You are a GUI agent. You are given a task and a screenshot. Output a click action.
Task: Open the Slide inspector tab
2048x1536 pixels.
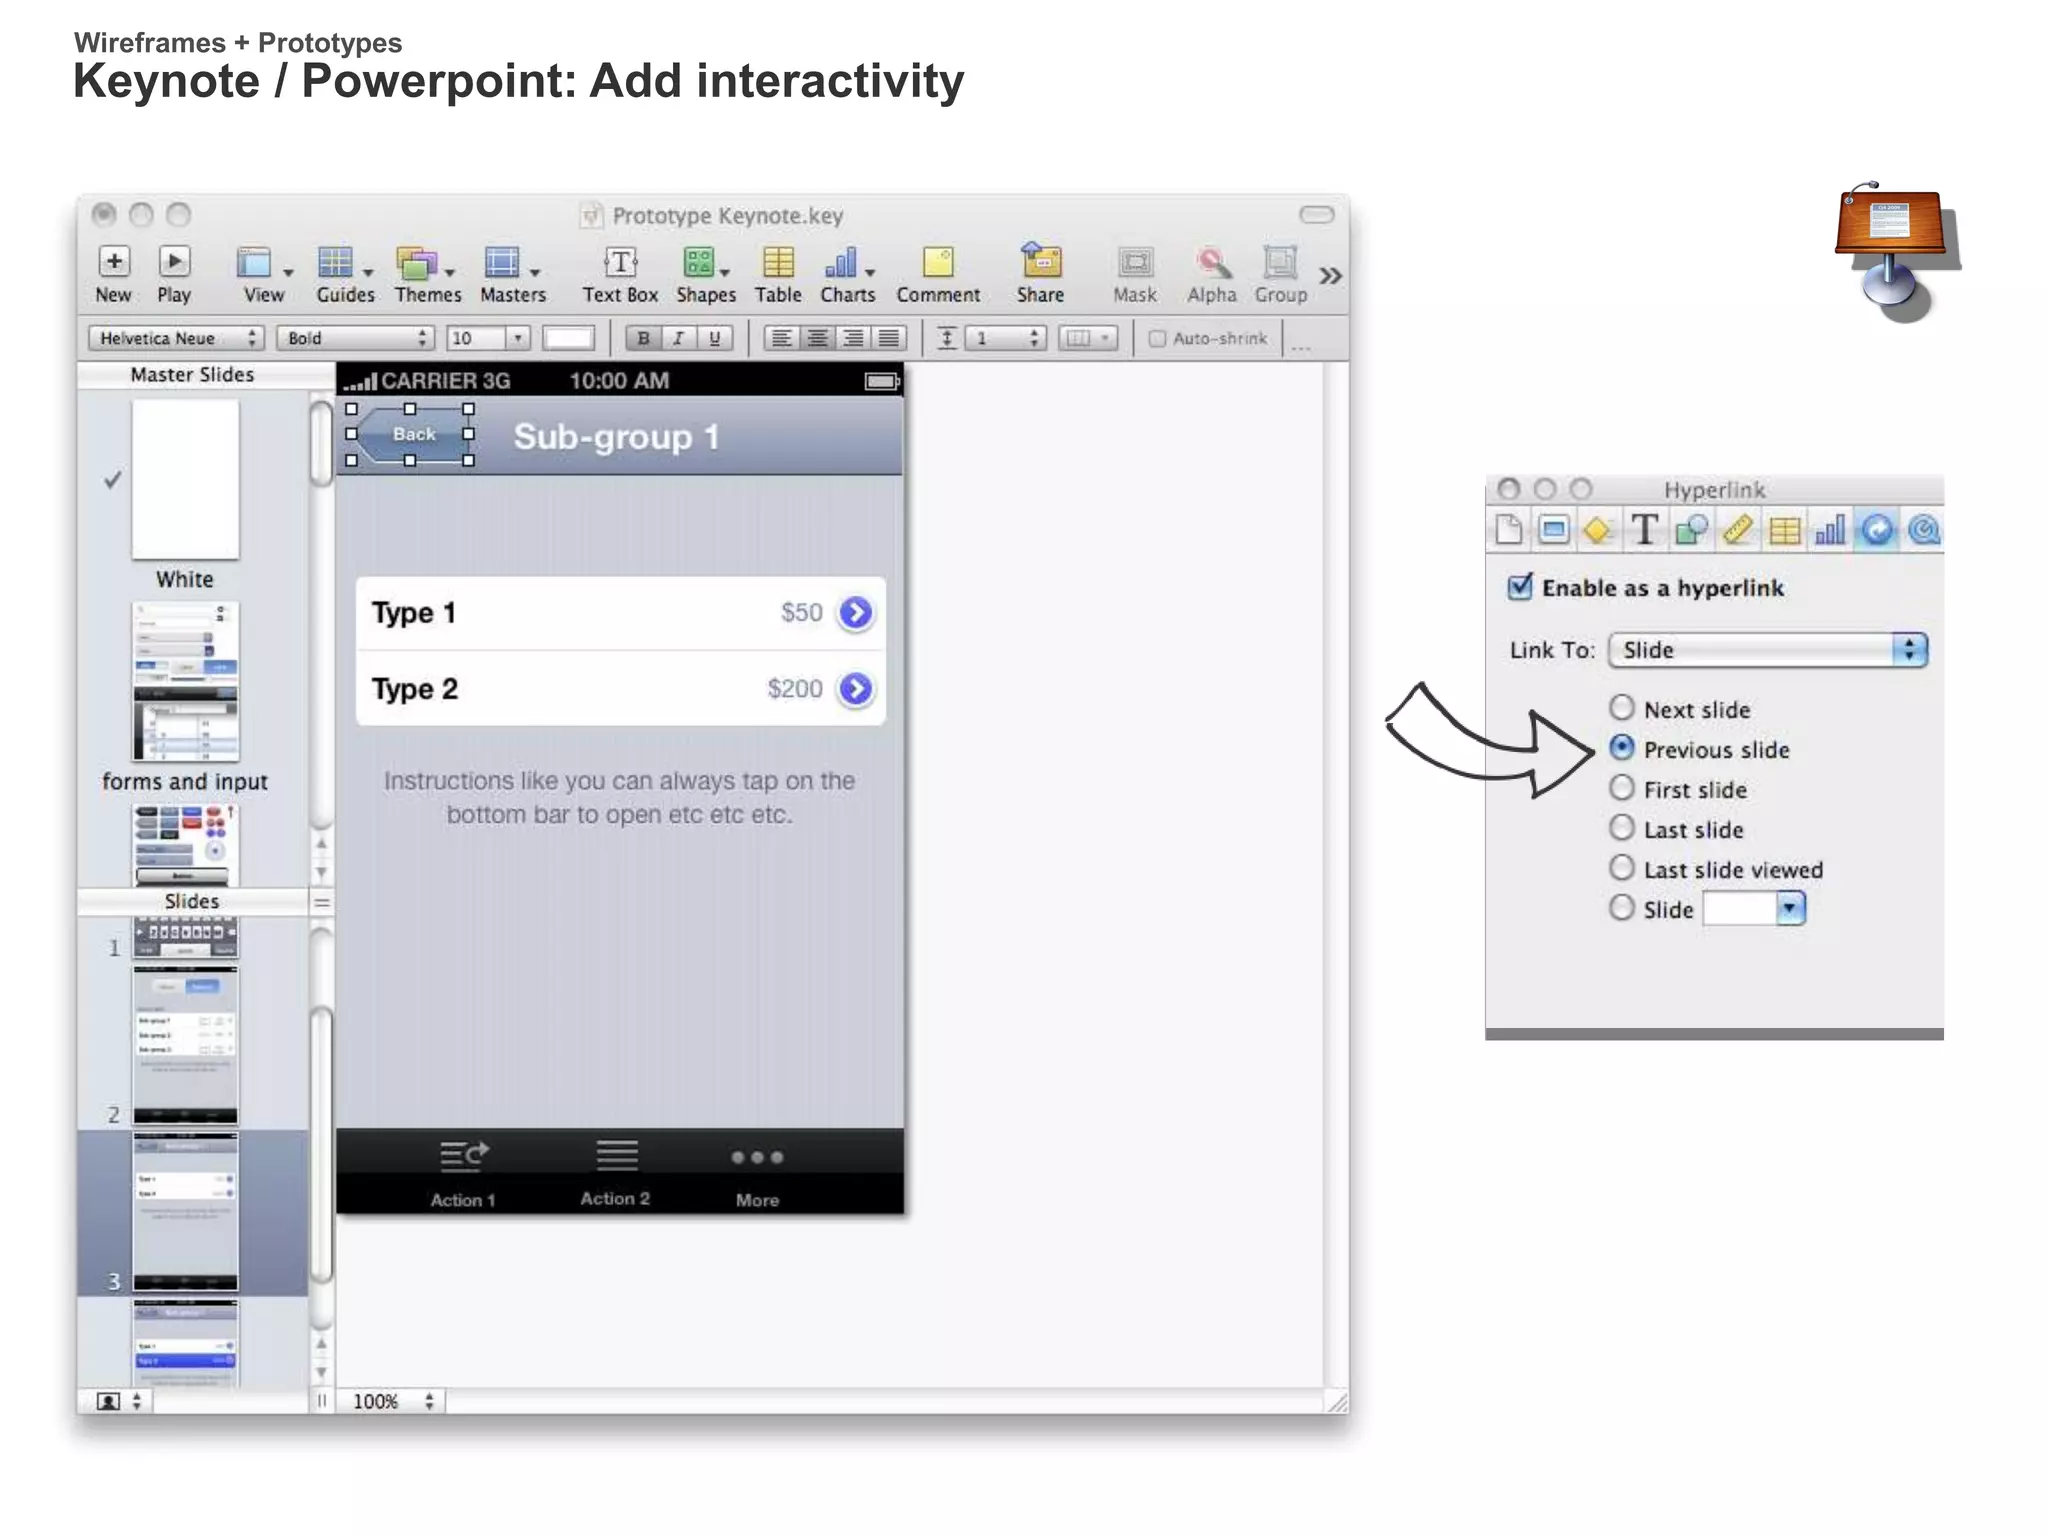point(1553,529)
